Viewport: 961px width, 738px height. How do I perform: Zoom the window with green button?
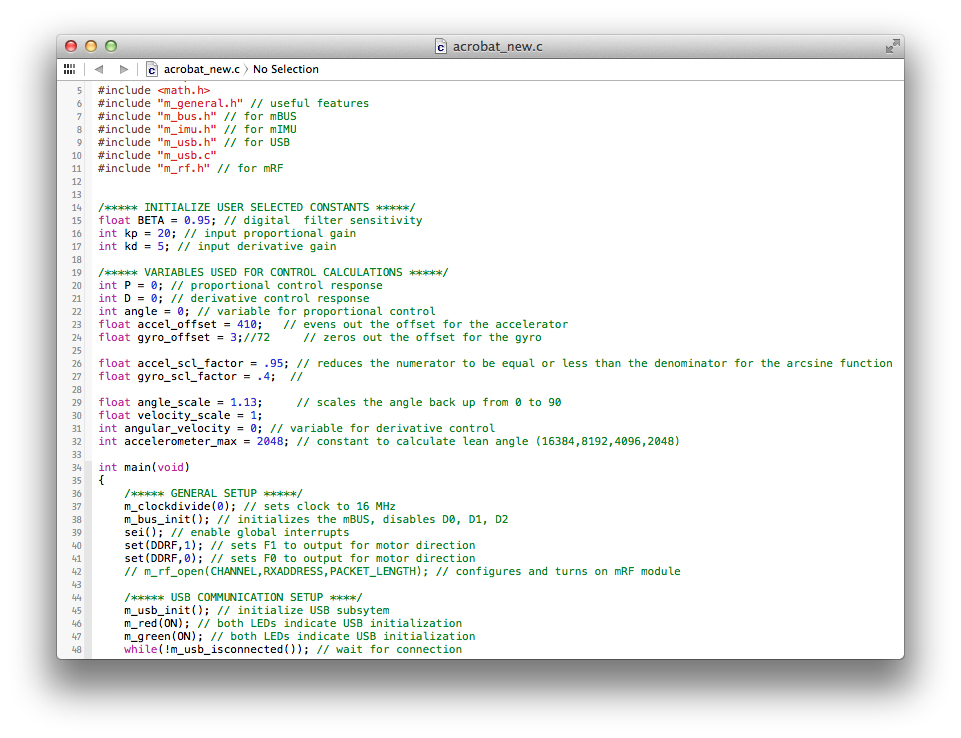click(x=111, y=46)
